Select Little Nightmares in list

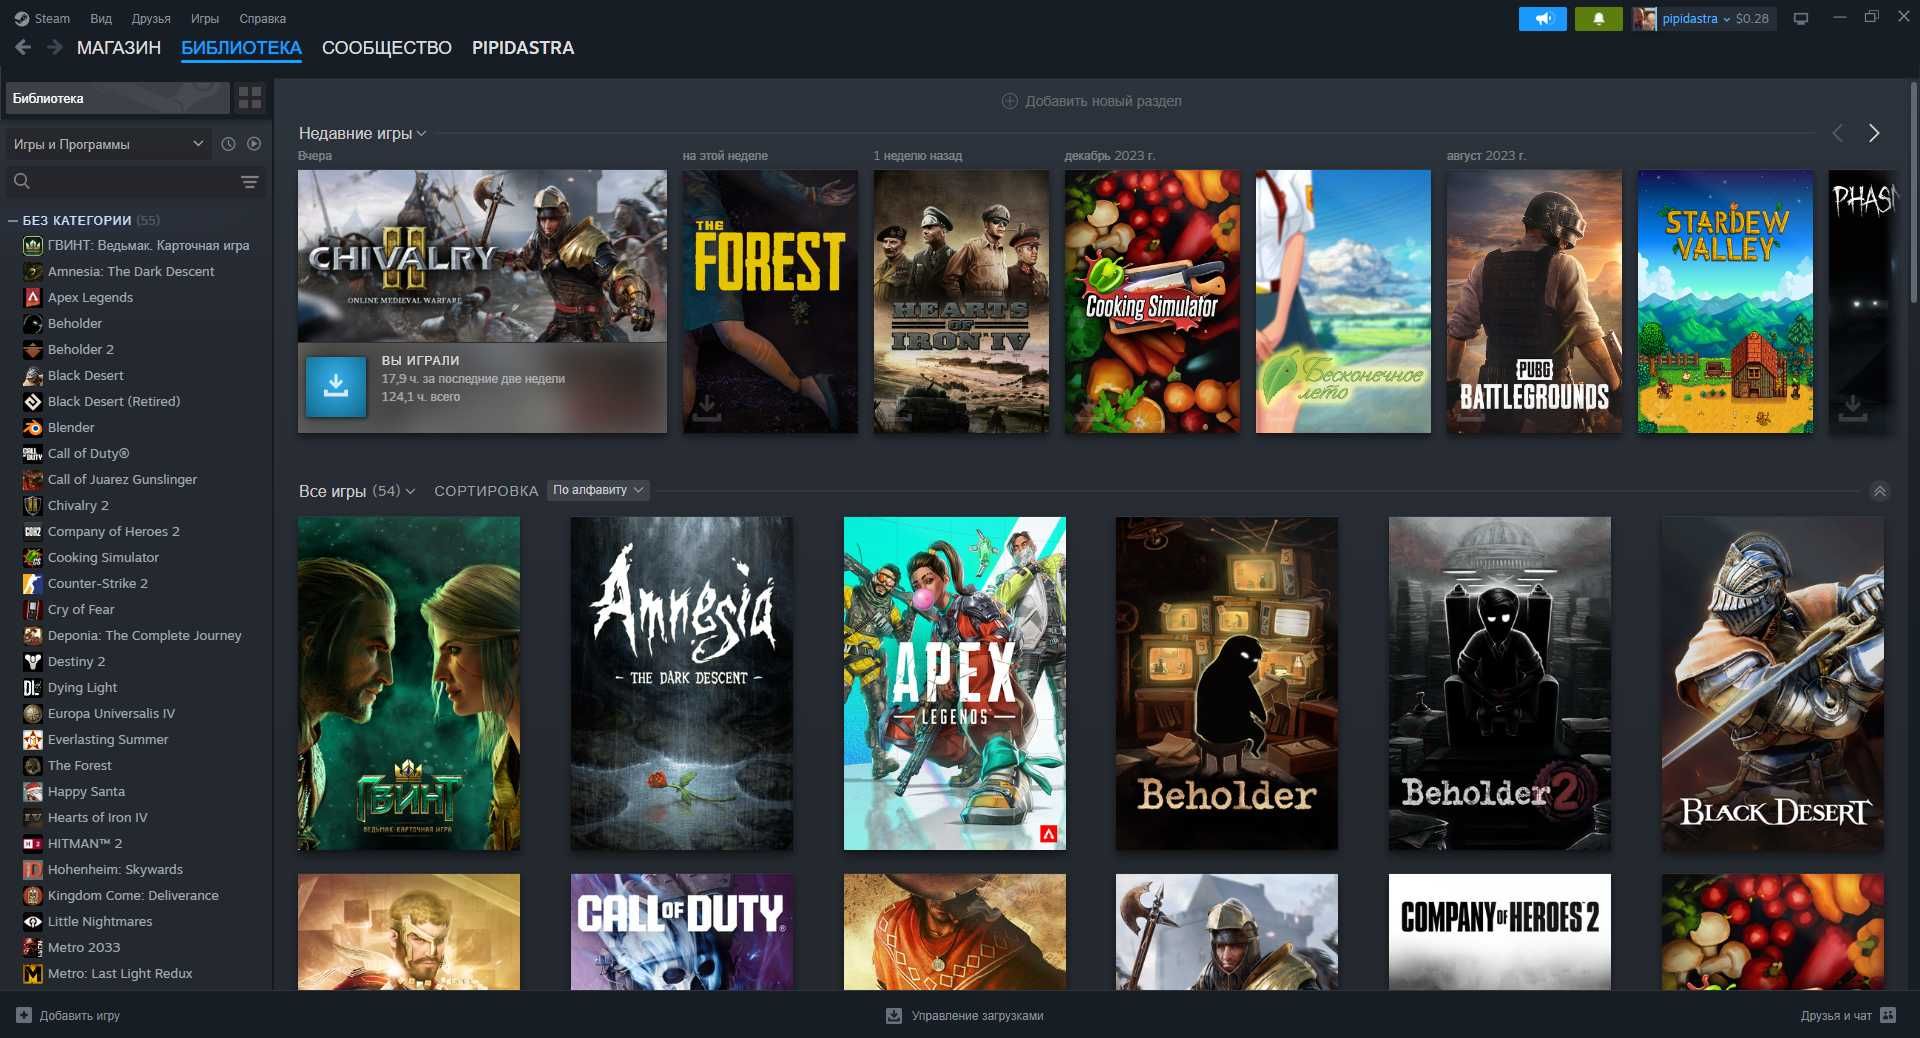click(x=100, y=921)
